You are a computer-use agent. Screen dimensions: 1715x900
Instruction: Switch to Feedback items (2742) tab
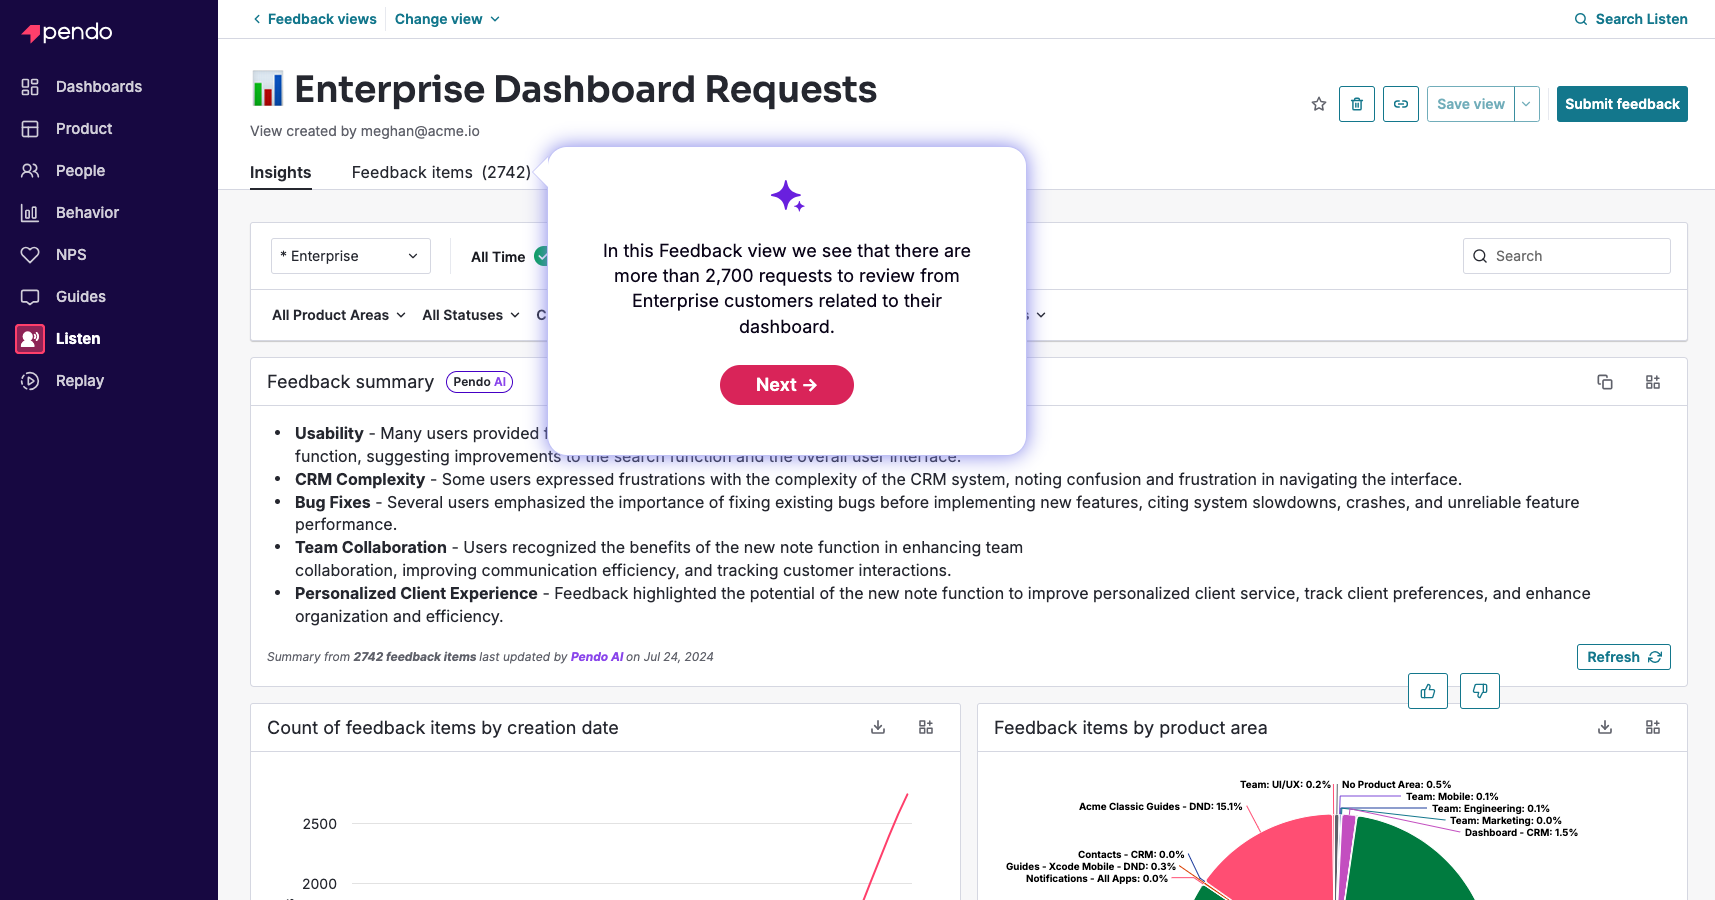[441, 173]
